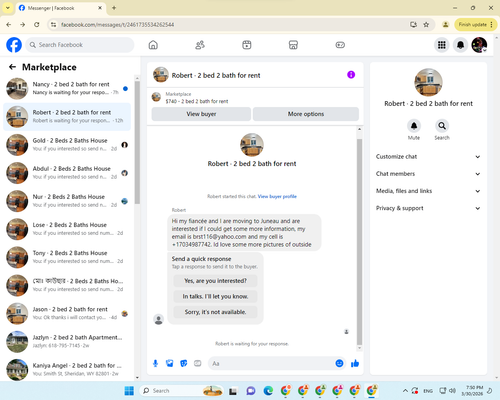Screen dimensions: 500x400
Task: Open conversation information purple icon
Action: point(351,75)
